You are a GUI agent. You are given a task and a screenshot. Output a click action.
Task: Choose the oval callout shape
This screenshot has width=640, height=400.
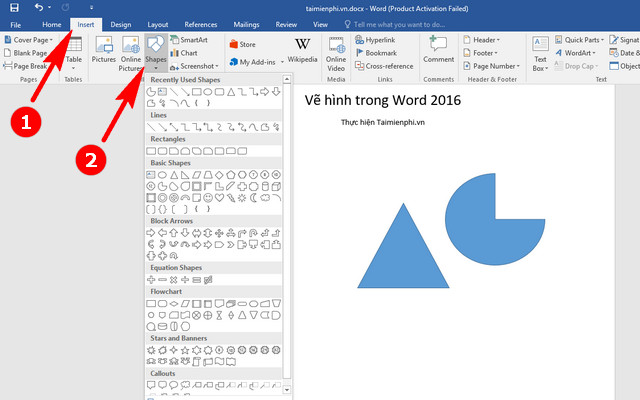[173, 385]
